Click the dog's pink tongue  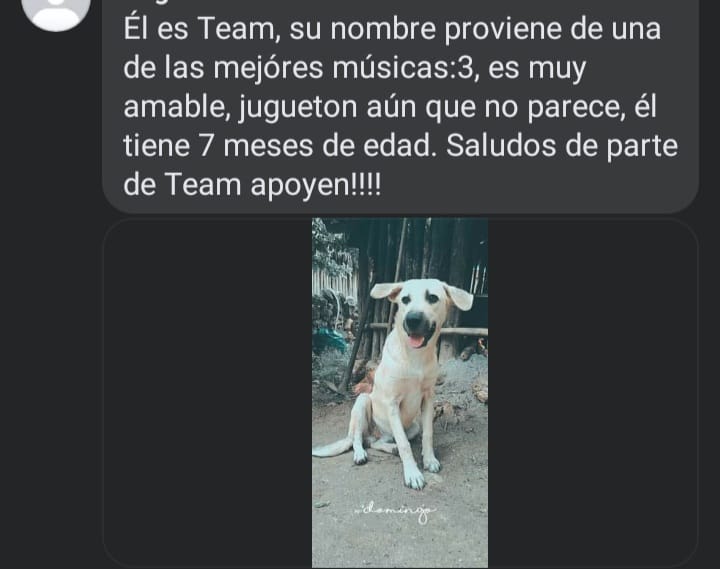[416, 341]
